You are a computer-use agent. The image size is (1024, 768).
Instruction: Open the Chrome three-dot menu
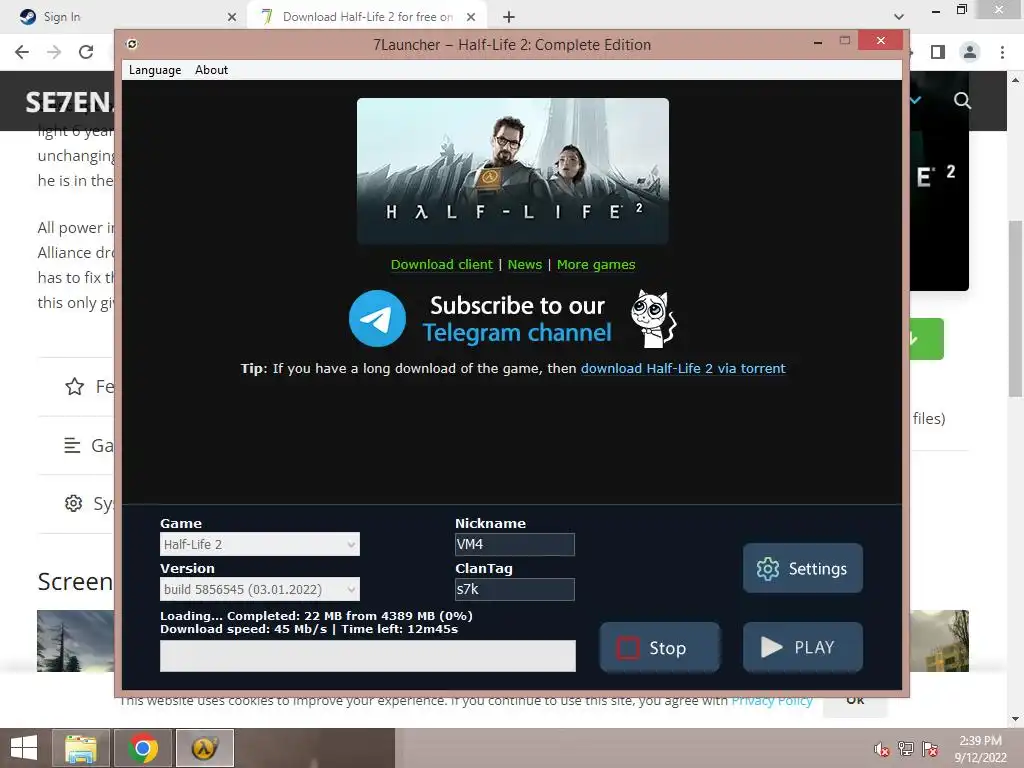1002,52
